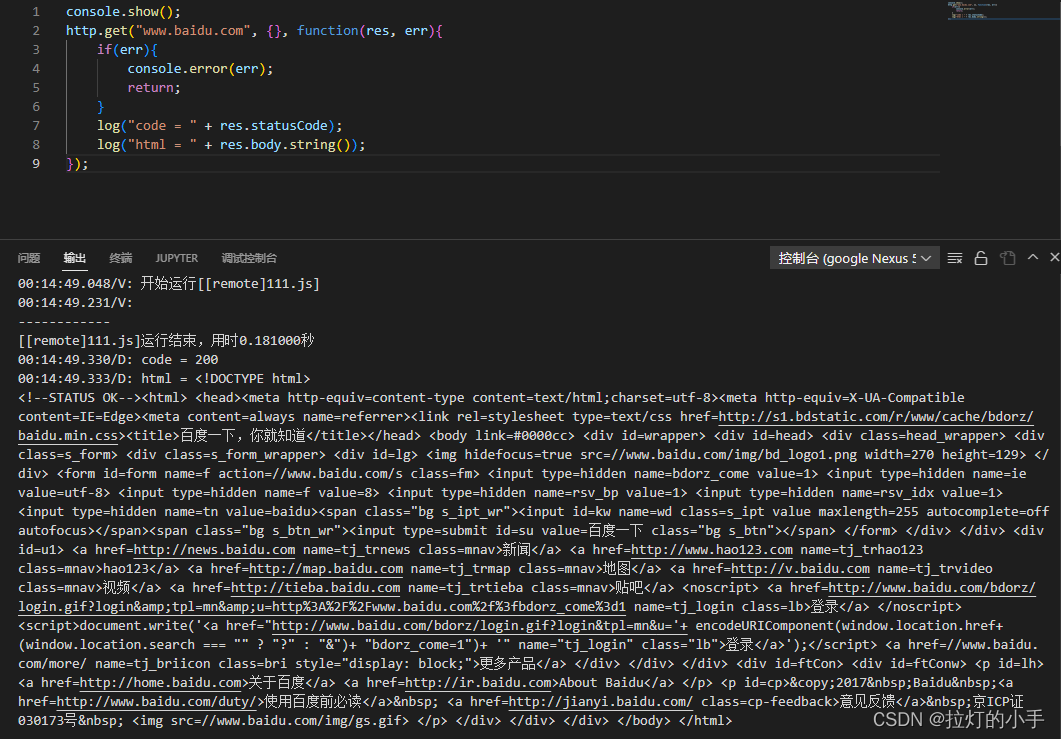Screen dimensions: 1061x739
Task: Open output log in editor icon
Action: pyautogui.click(x=1008, y=258)
